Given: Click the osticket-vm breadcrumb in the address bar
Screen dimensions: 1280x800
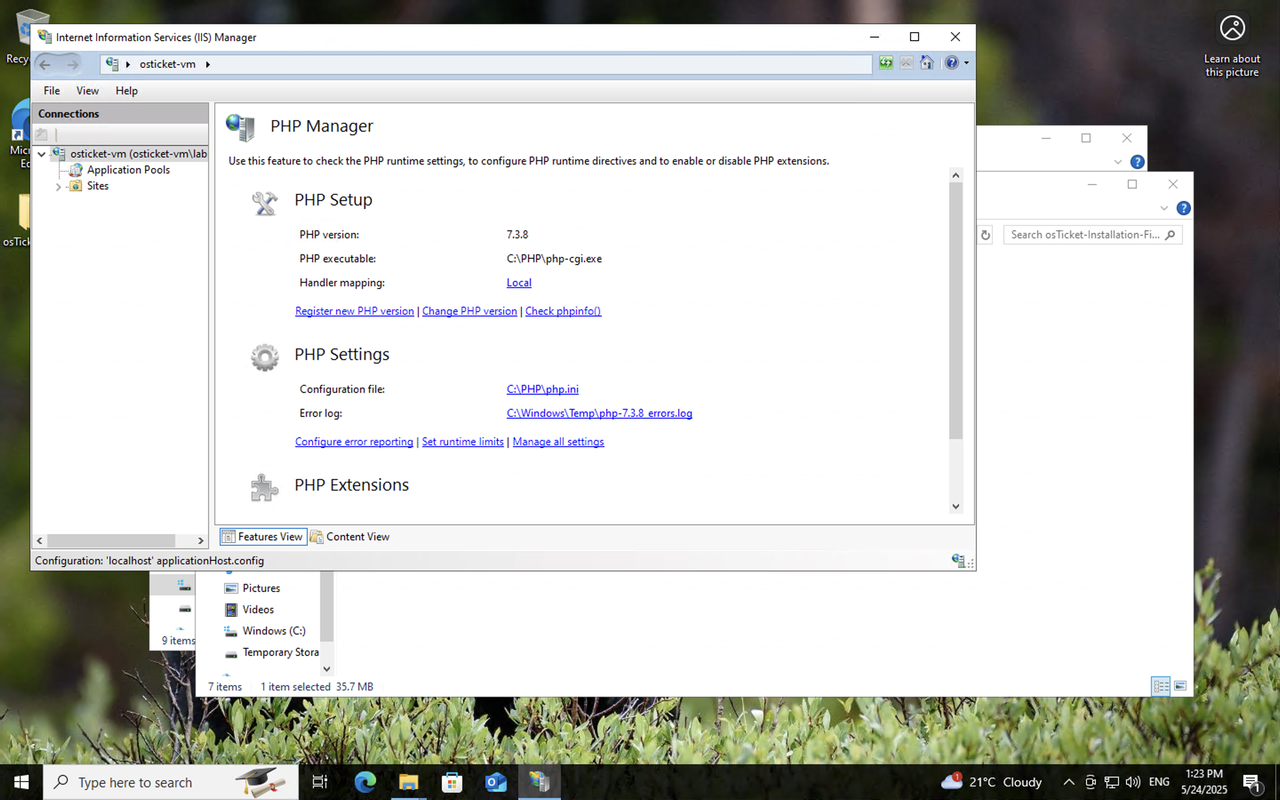Looking at the screenshot, I should (167, 64).
